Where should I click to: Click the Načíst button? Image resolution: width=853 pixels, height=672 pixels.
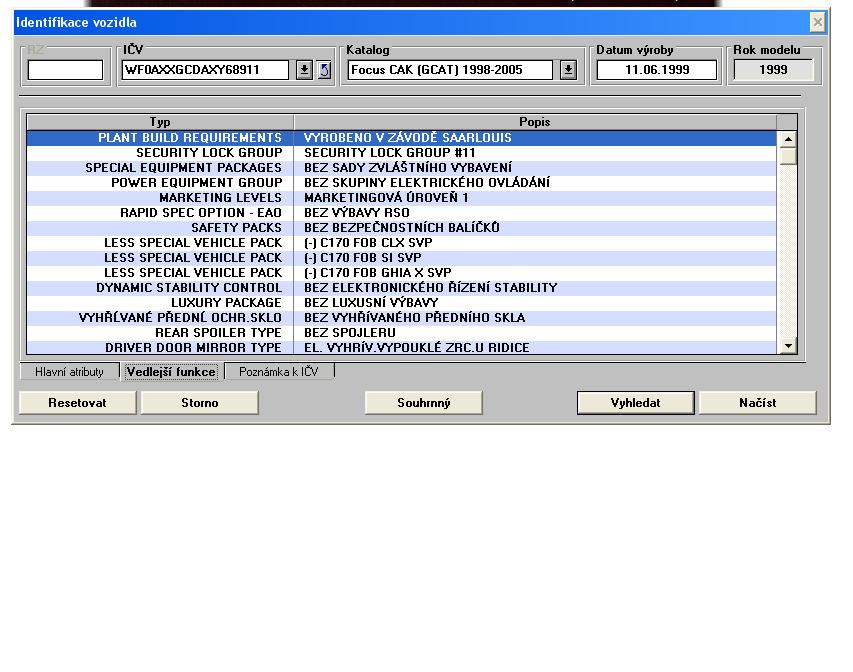click(x=757, y=402)
